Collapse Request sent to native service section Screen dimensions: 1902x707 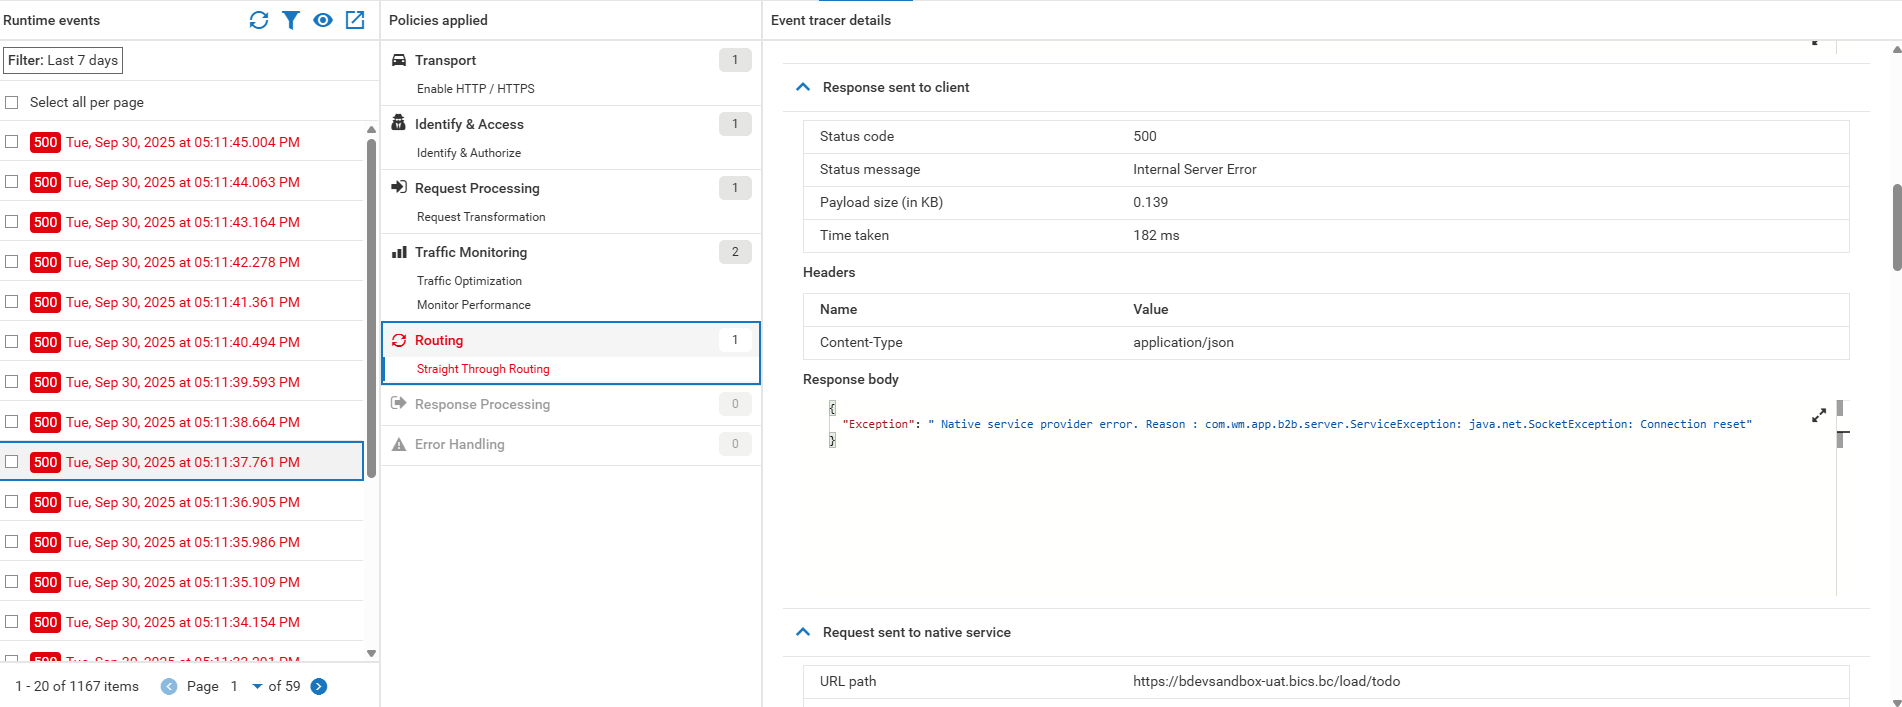coord(802,632)
